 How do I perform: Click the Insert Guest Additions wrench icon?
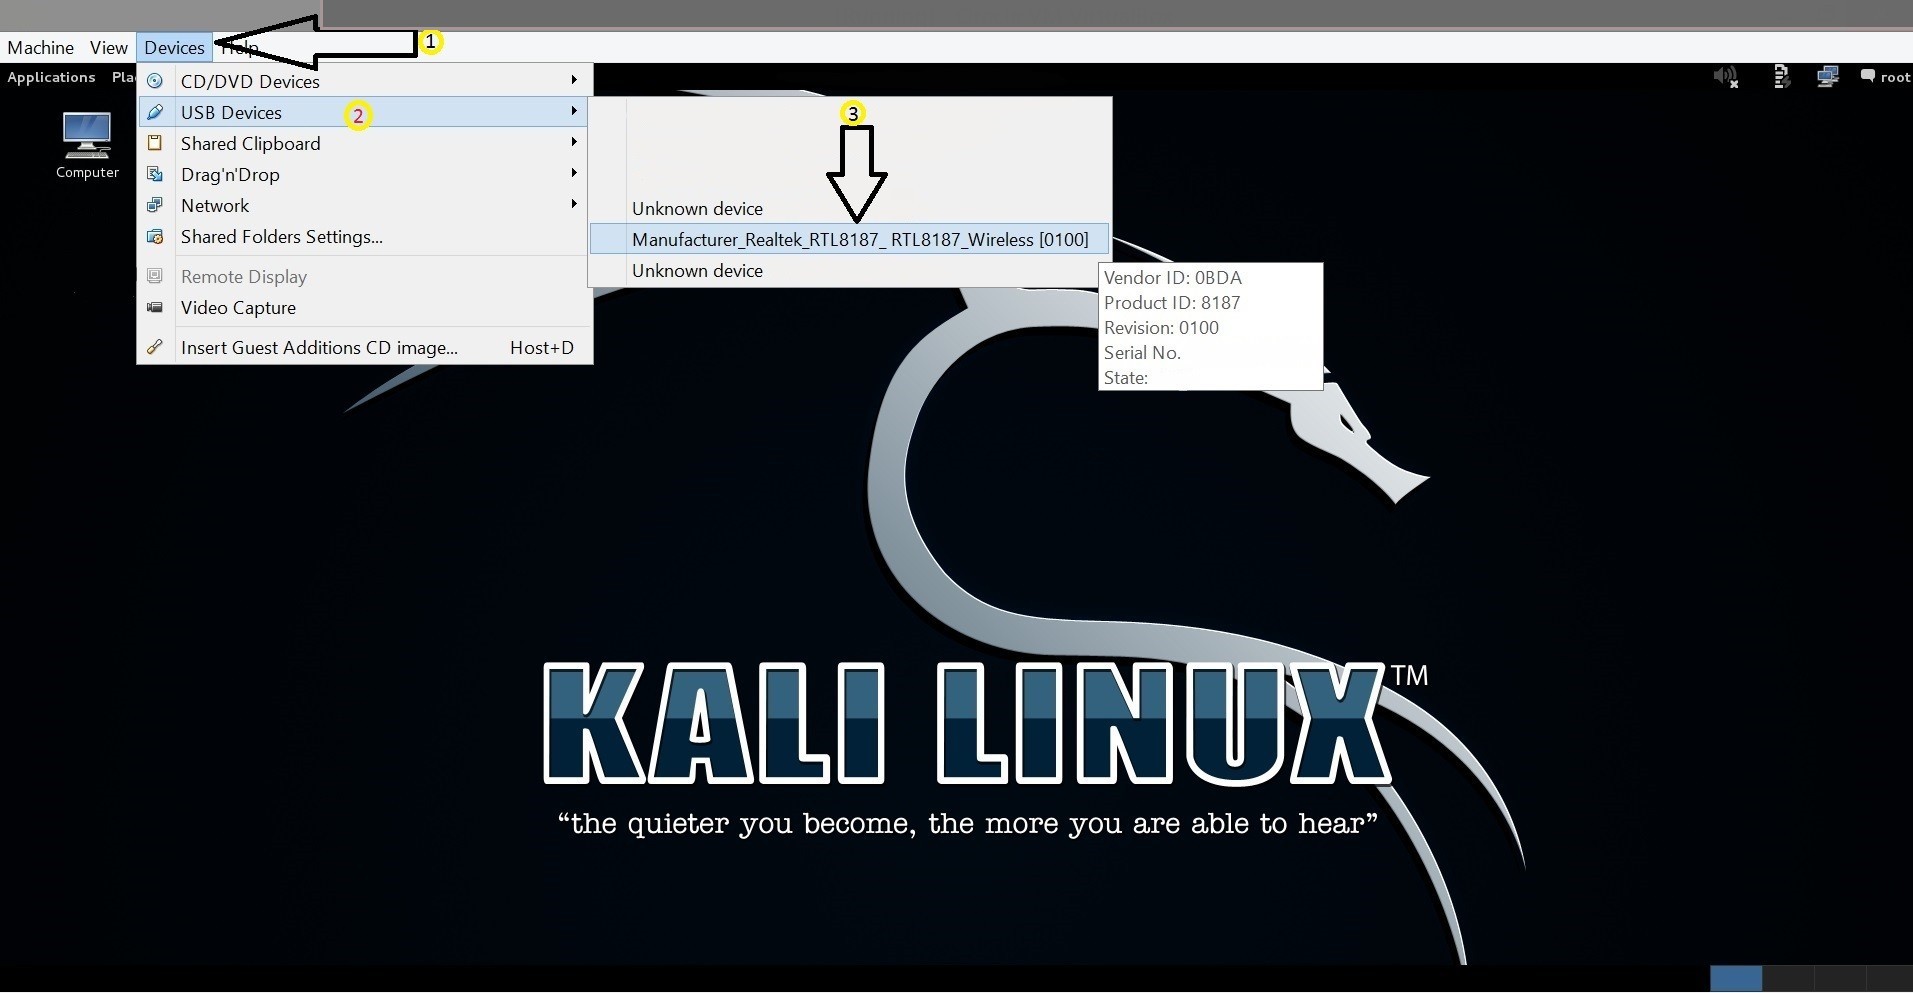(155, 347)
